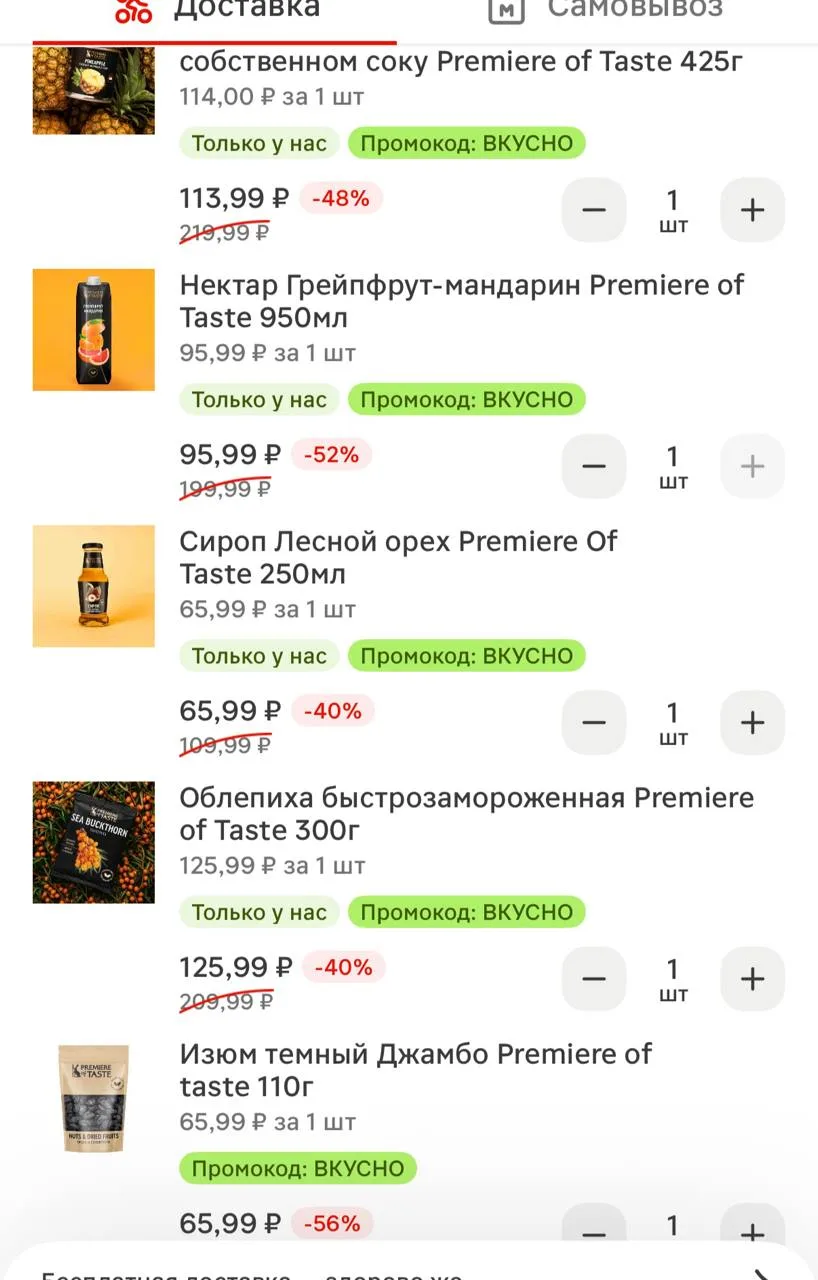Image resolution: width=818 pixels, height=1280 pixels.
Task: Open Облепиха быстрозамороженная product title
Action: 466,814
